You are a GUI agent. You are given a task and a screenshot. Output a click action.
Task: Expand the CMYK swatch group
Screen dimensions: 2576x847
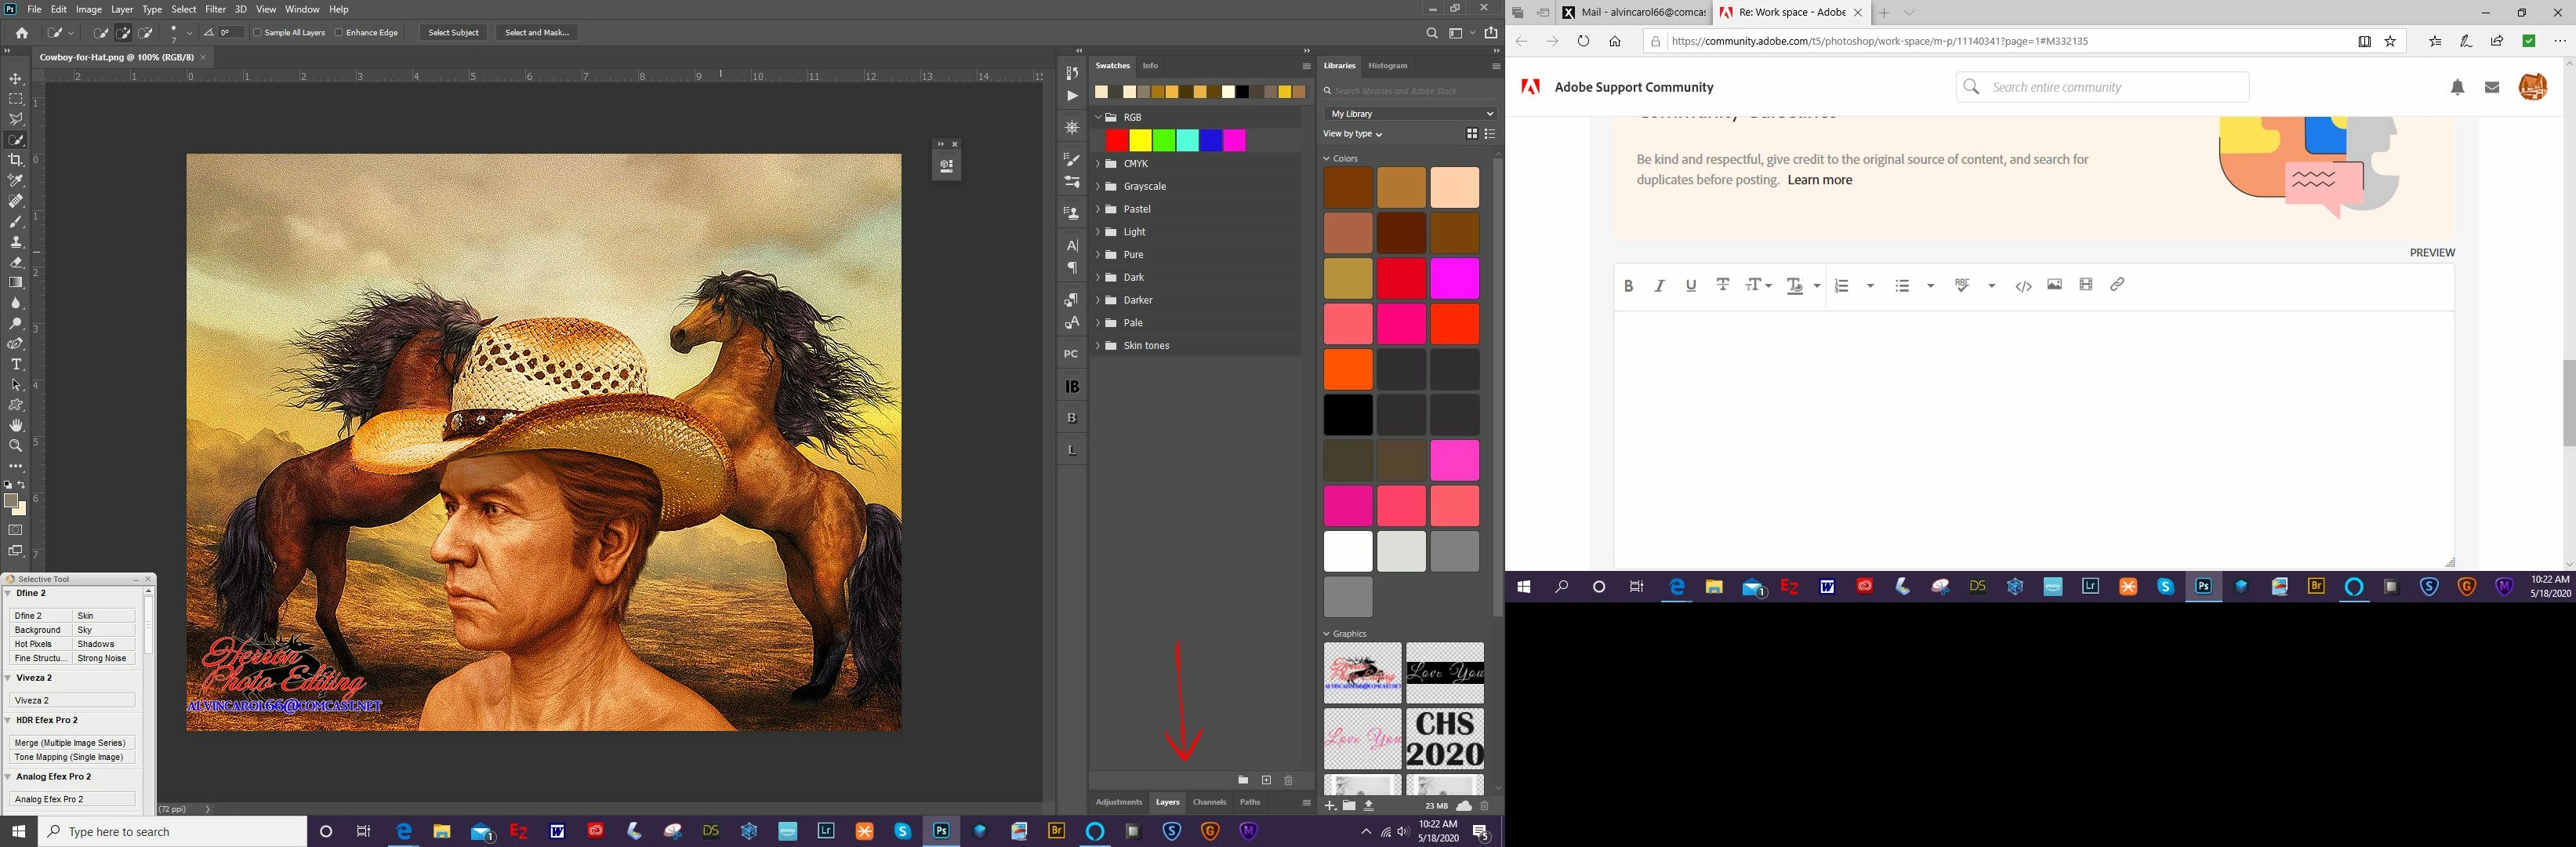pyautogui.click(x=1098, y=164)
